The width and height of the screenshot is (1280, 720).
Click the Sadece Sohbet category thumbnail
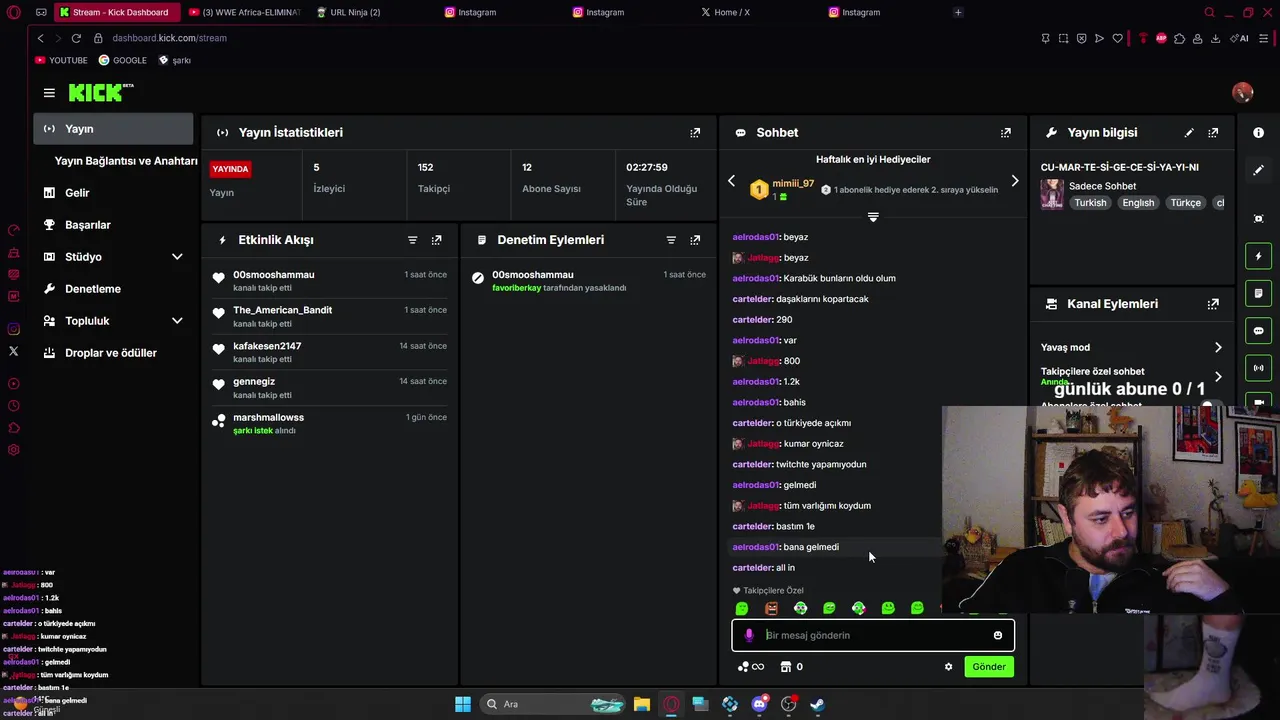pyautogui.click(x=1052, y=194)
